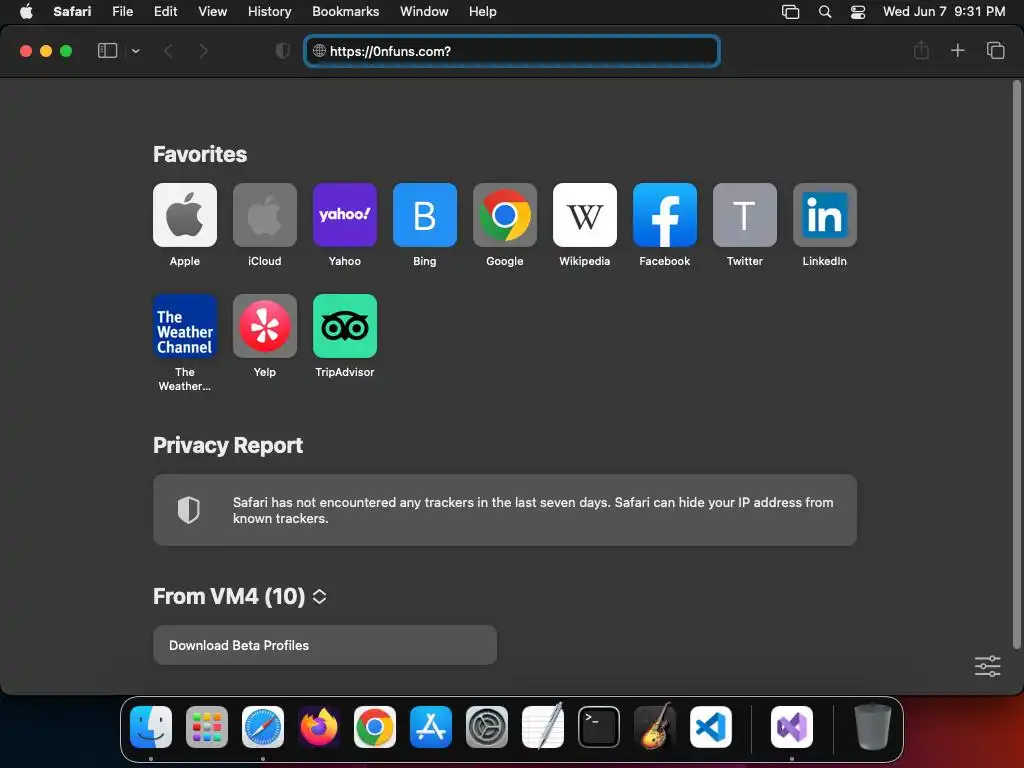Open start page customization settings icon
The width and height of the screenshot is (1024, 768).
tap(987, 666)
